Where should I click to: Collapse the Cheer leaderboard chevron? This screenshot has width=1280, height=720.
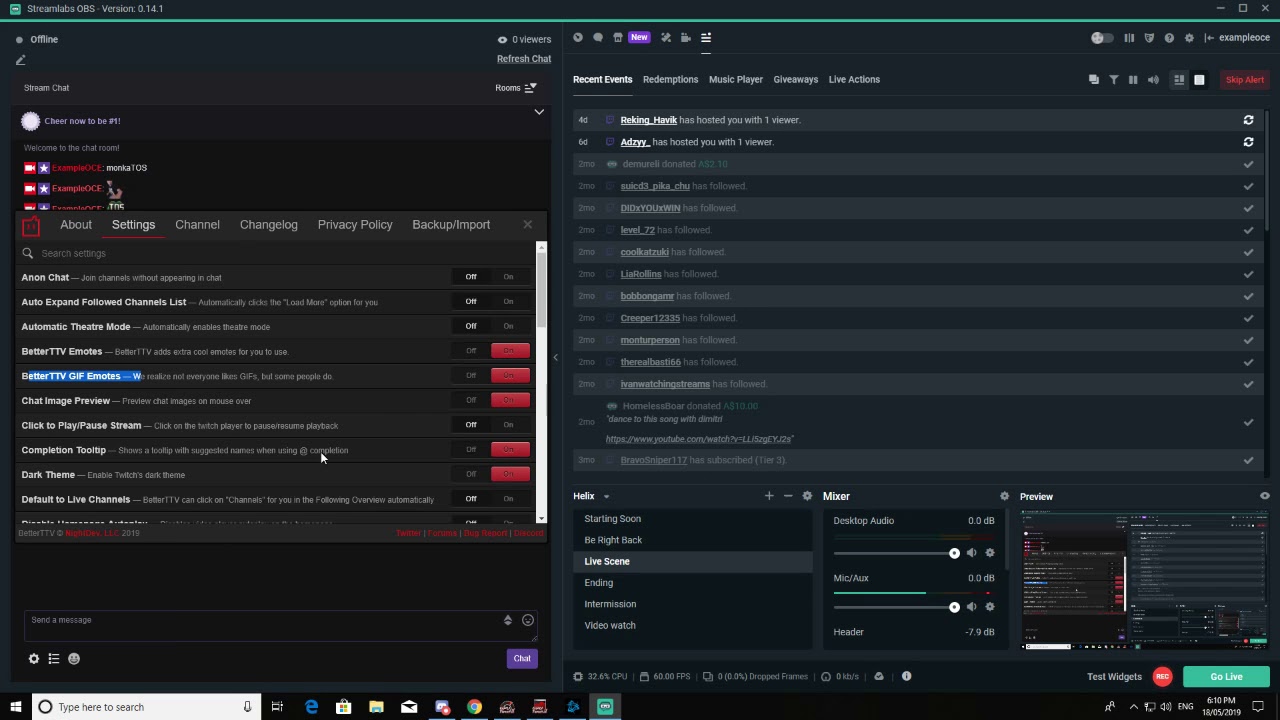[x=539, y=112]
